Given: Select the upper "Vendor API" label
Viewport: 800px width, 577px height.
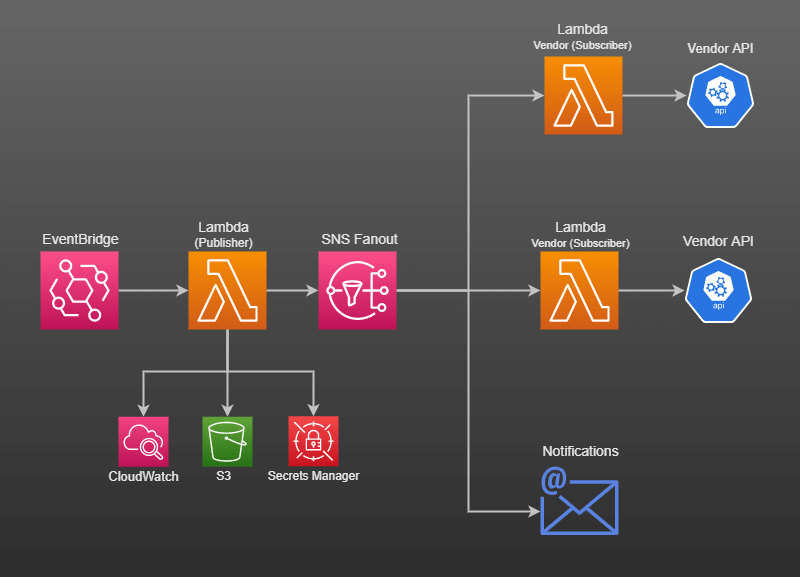Looking at the screenshot, I should (x=720, y=48).
